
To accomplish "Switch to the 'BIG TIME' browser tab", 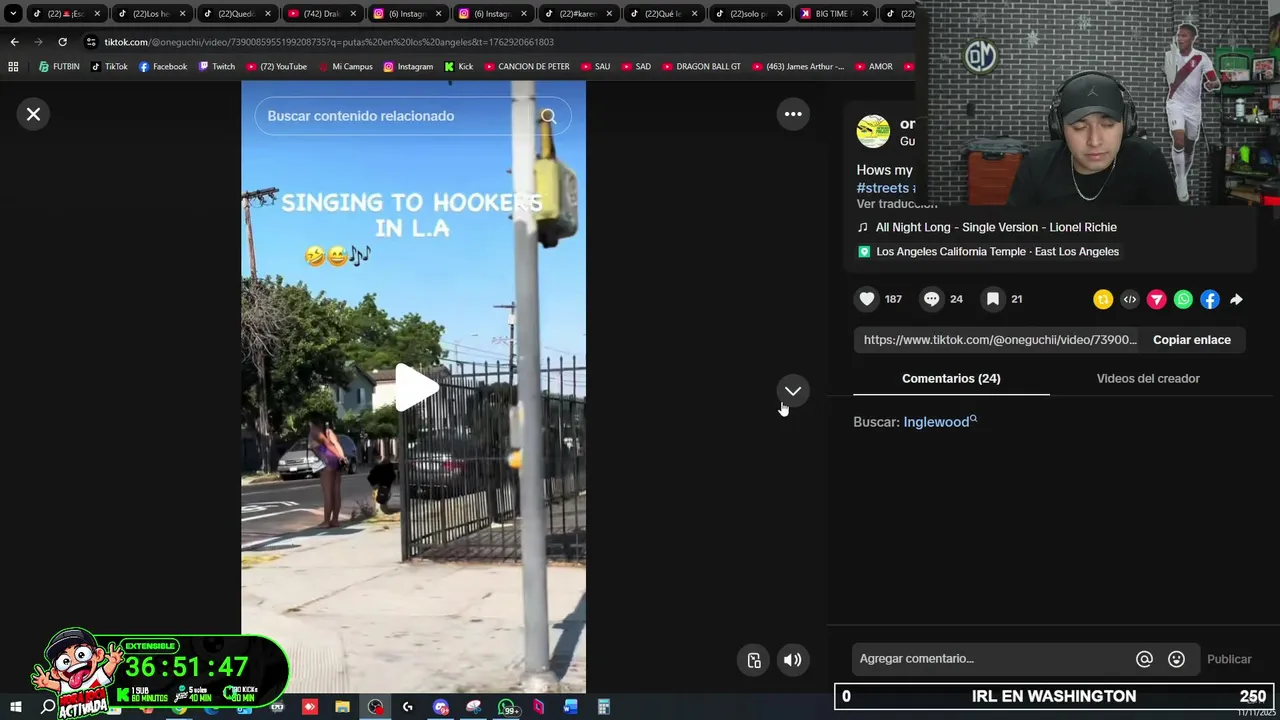I will click(x=834, y=14).
